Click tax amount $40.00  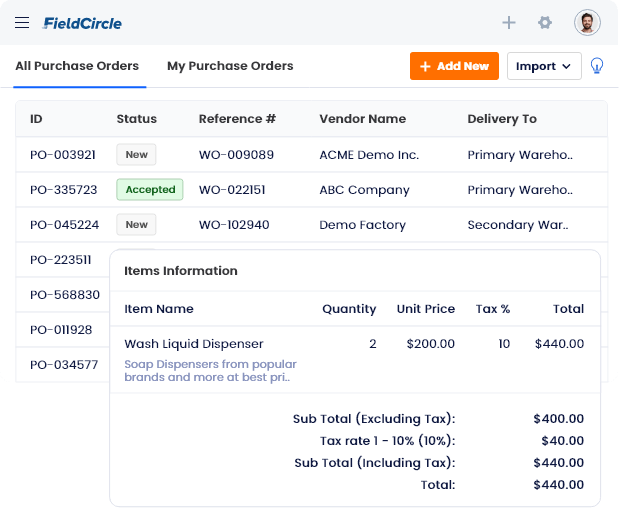(563, 441)
